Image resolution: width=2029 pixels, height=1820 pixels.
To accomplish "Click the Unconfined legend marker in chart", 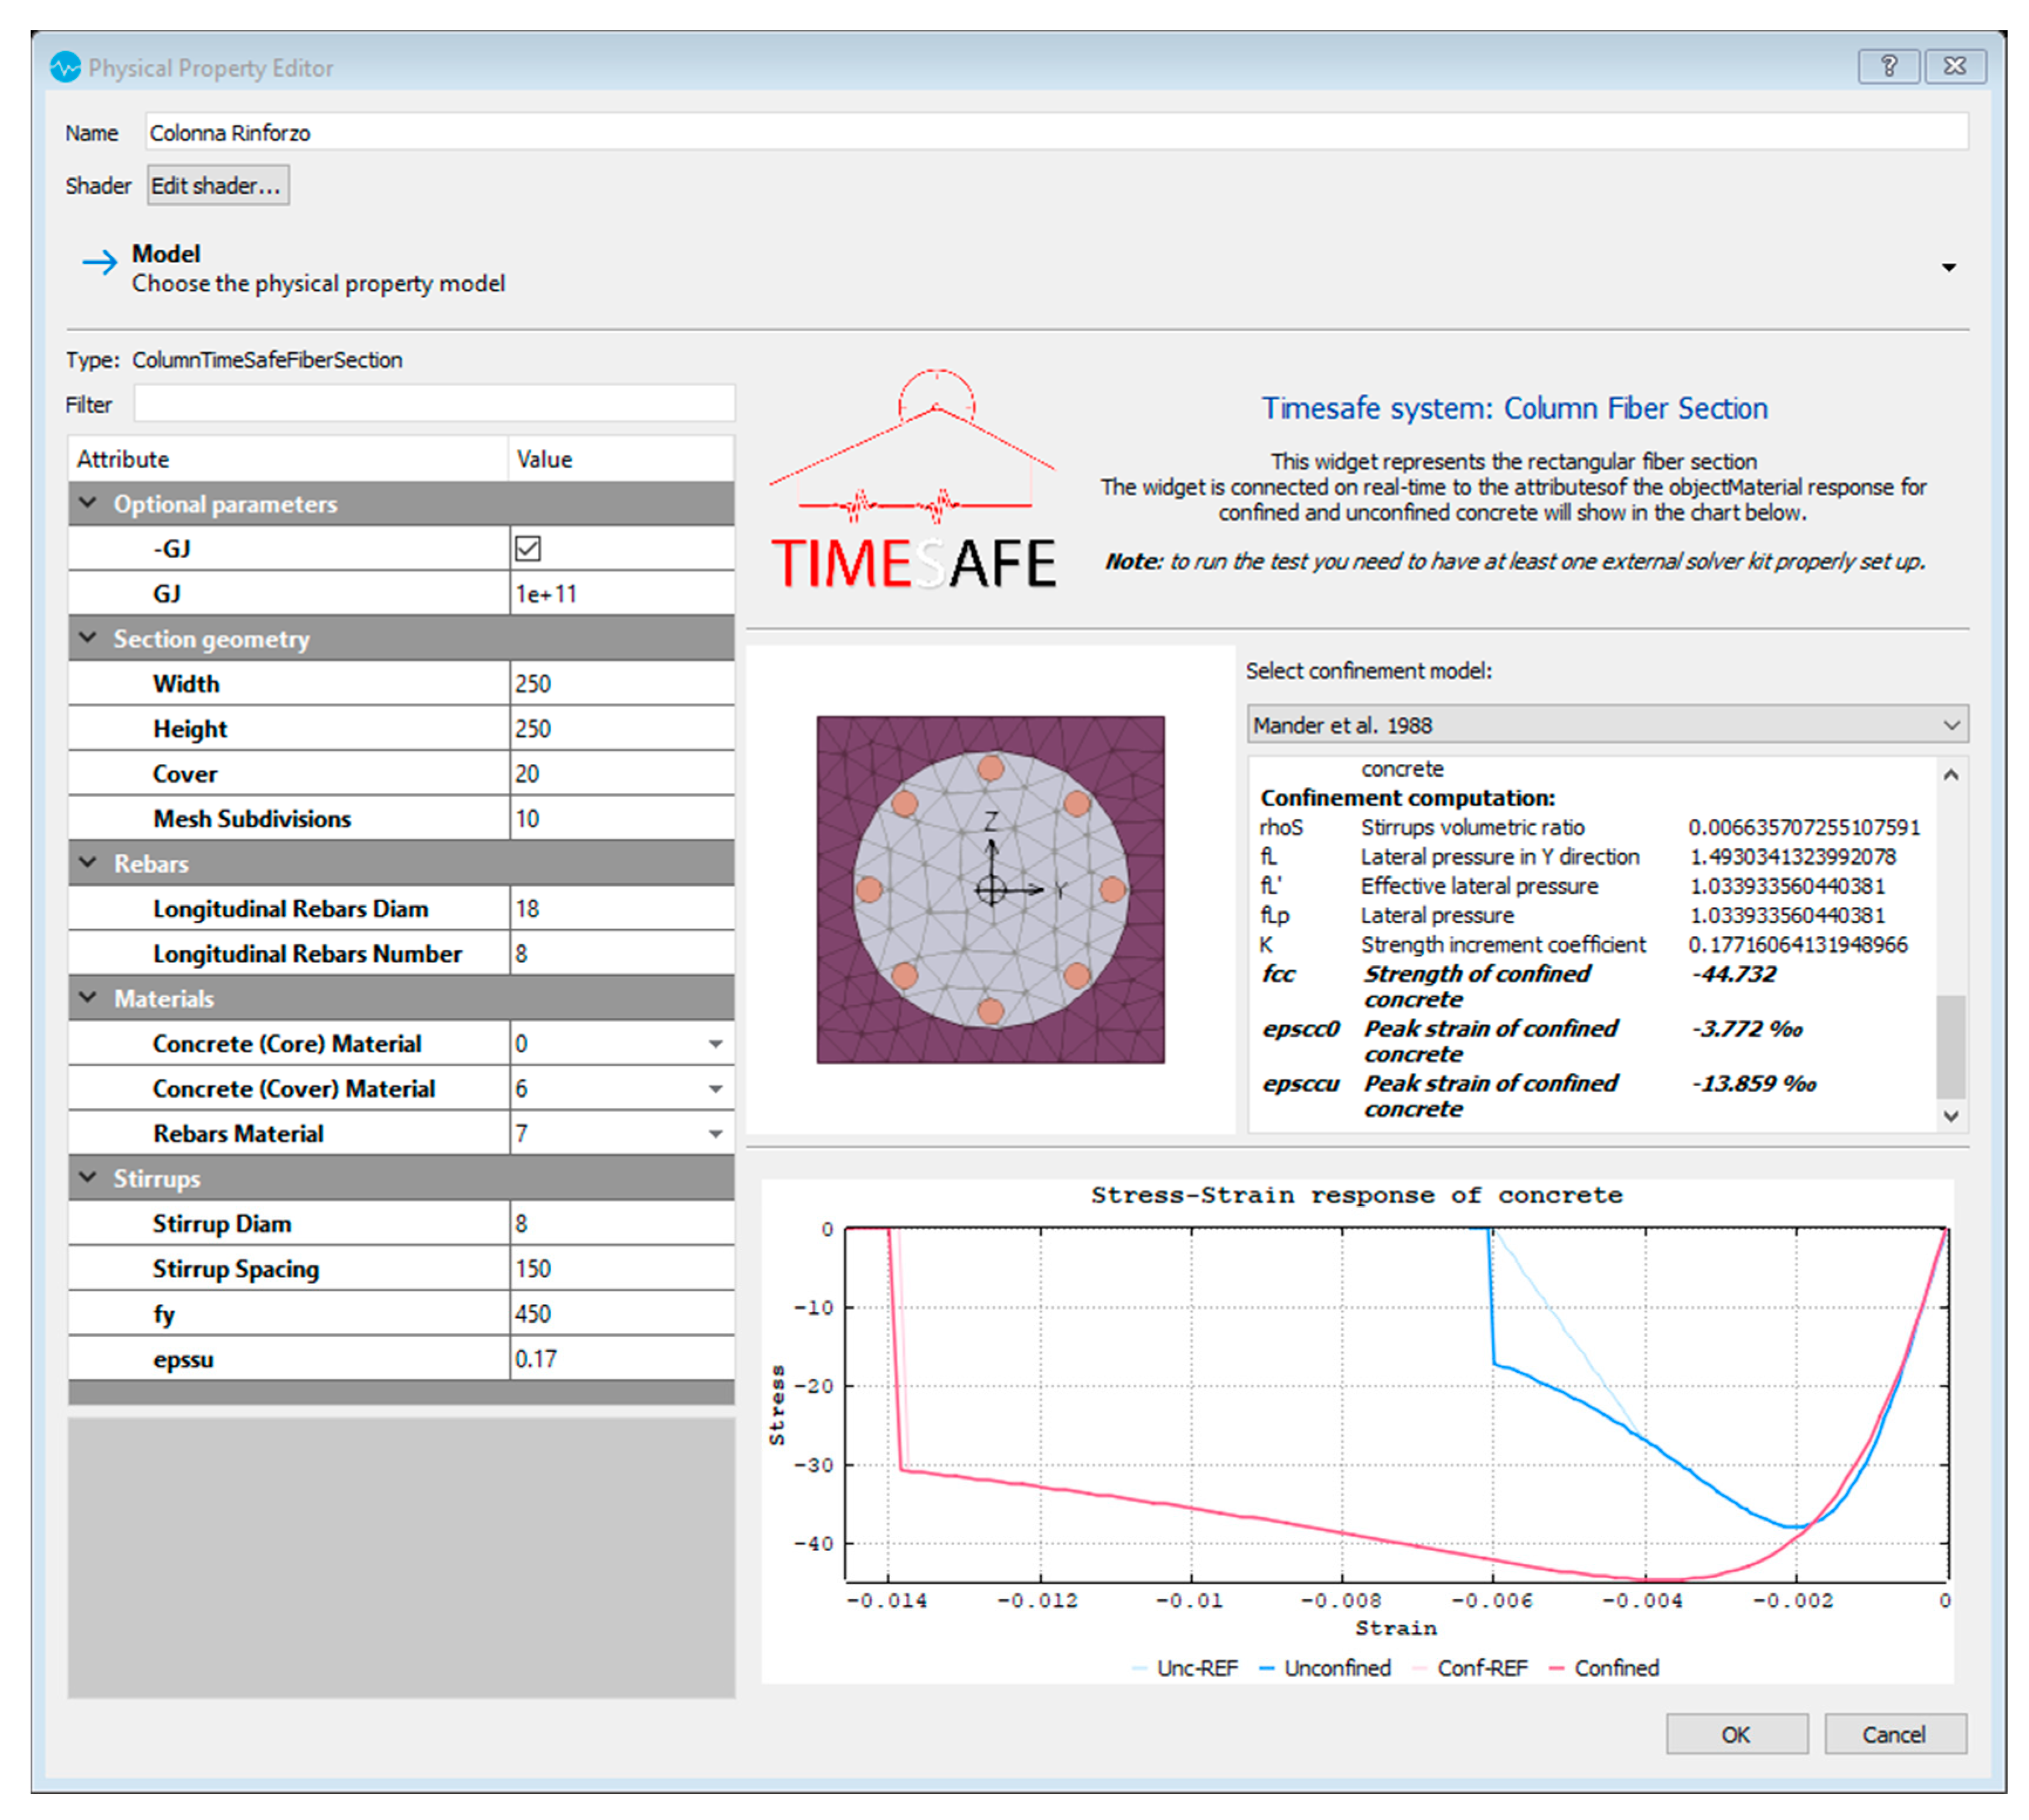I will tap(1266, 1668).
